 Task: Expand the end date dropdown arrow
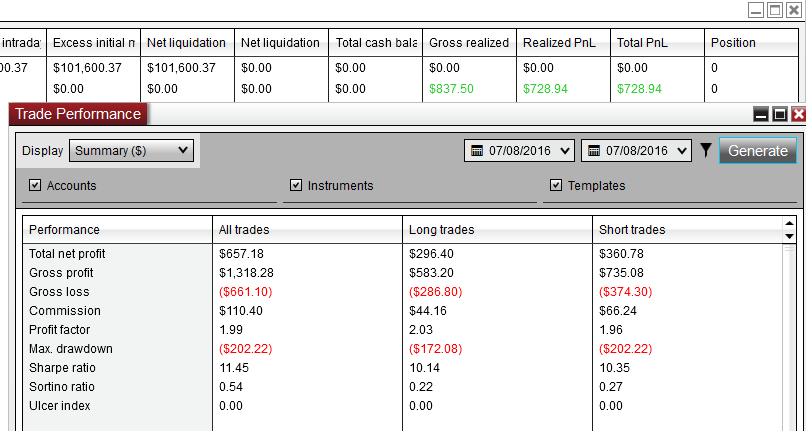(x=683, y=151)
